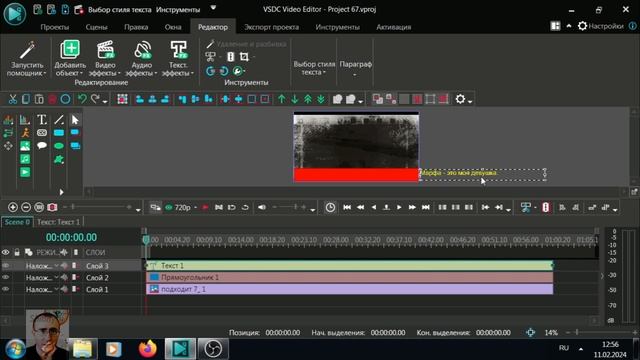Select the Line drawing tool

tap(59, 120)
